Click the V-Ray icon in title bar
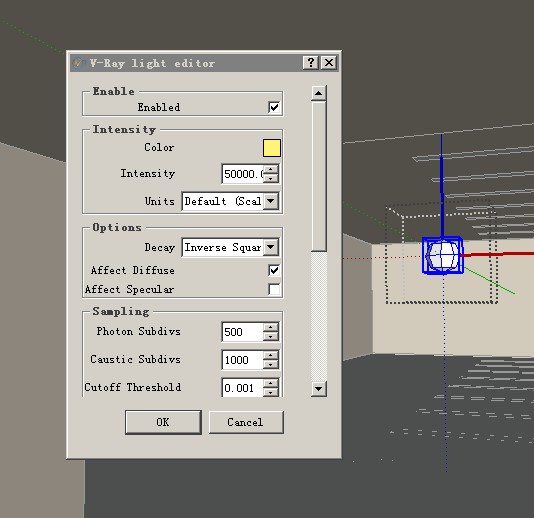534x518 pixels. 79,63
